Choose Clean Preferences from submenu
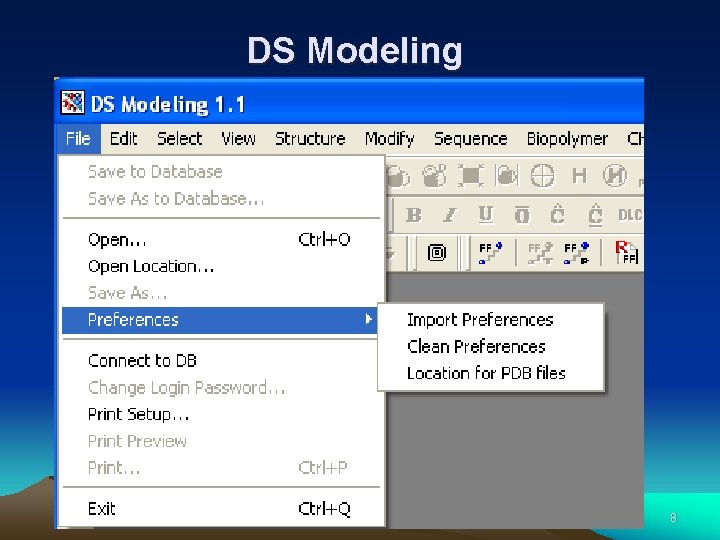Screen dimensions: 720x540 (490, 347)
